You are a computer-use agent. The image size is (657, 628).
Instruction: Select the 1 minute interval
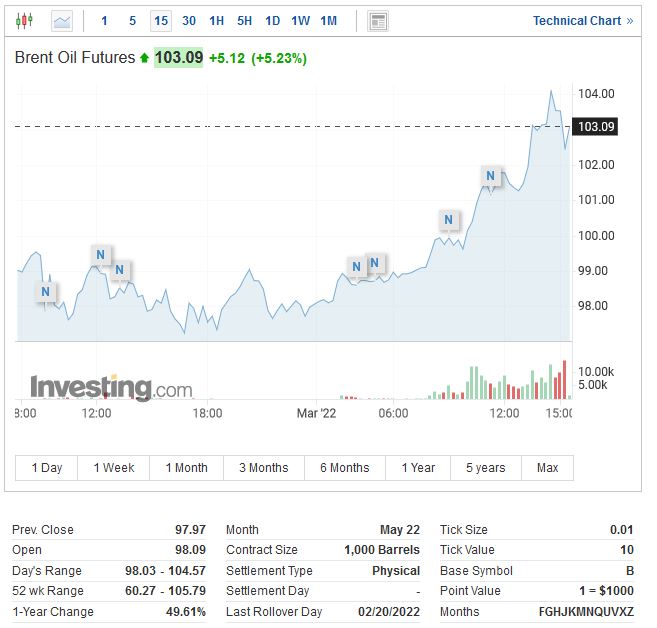[104, 20]
